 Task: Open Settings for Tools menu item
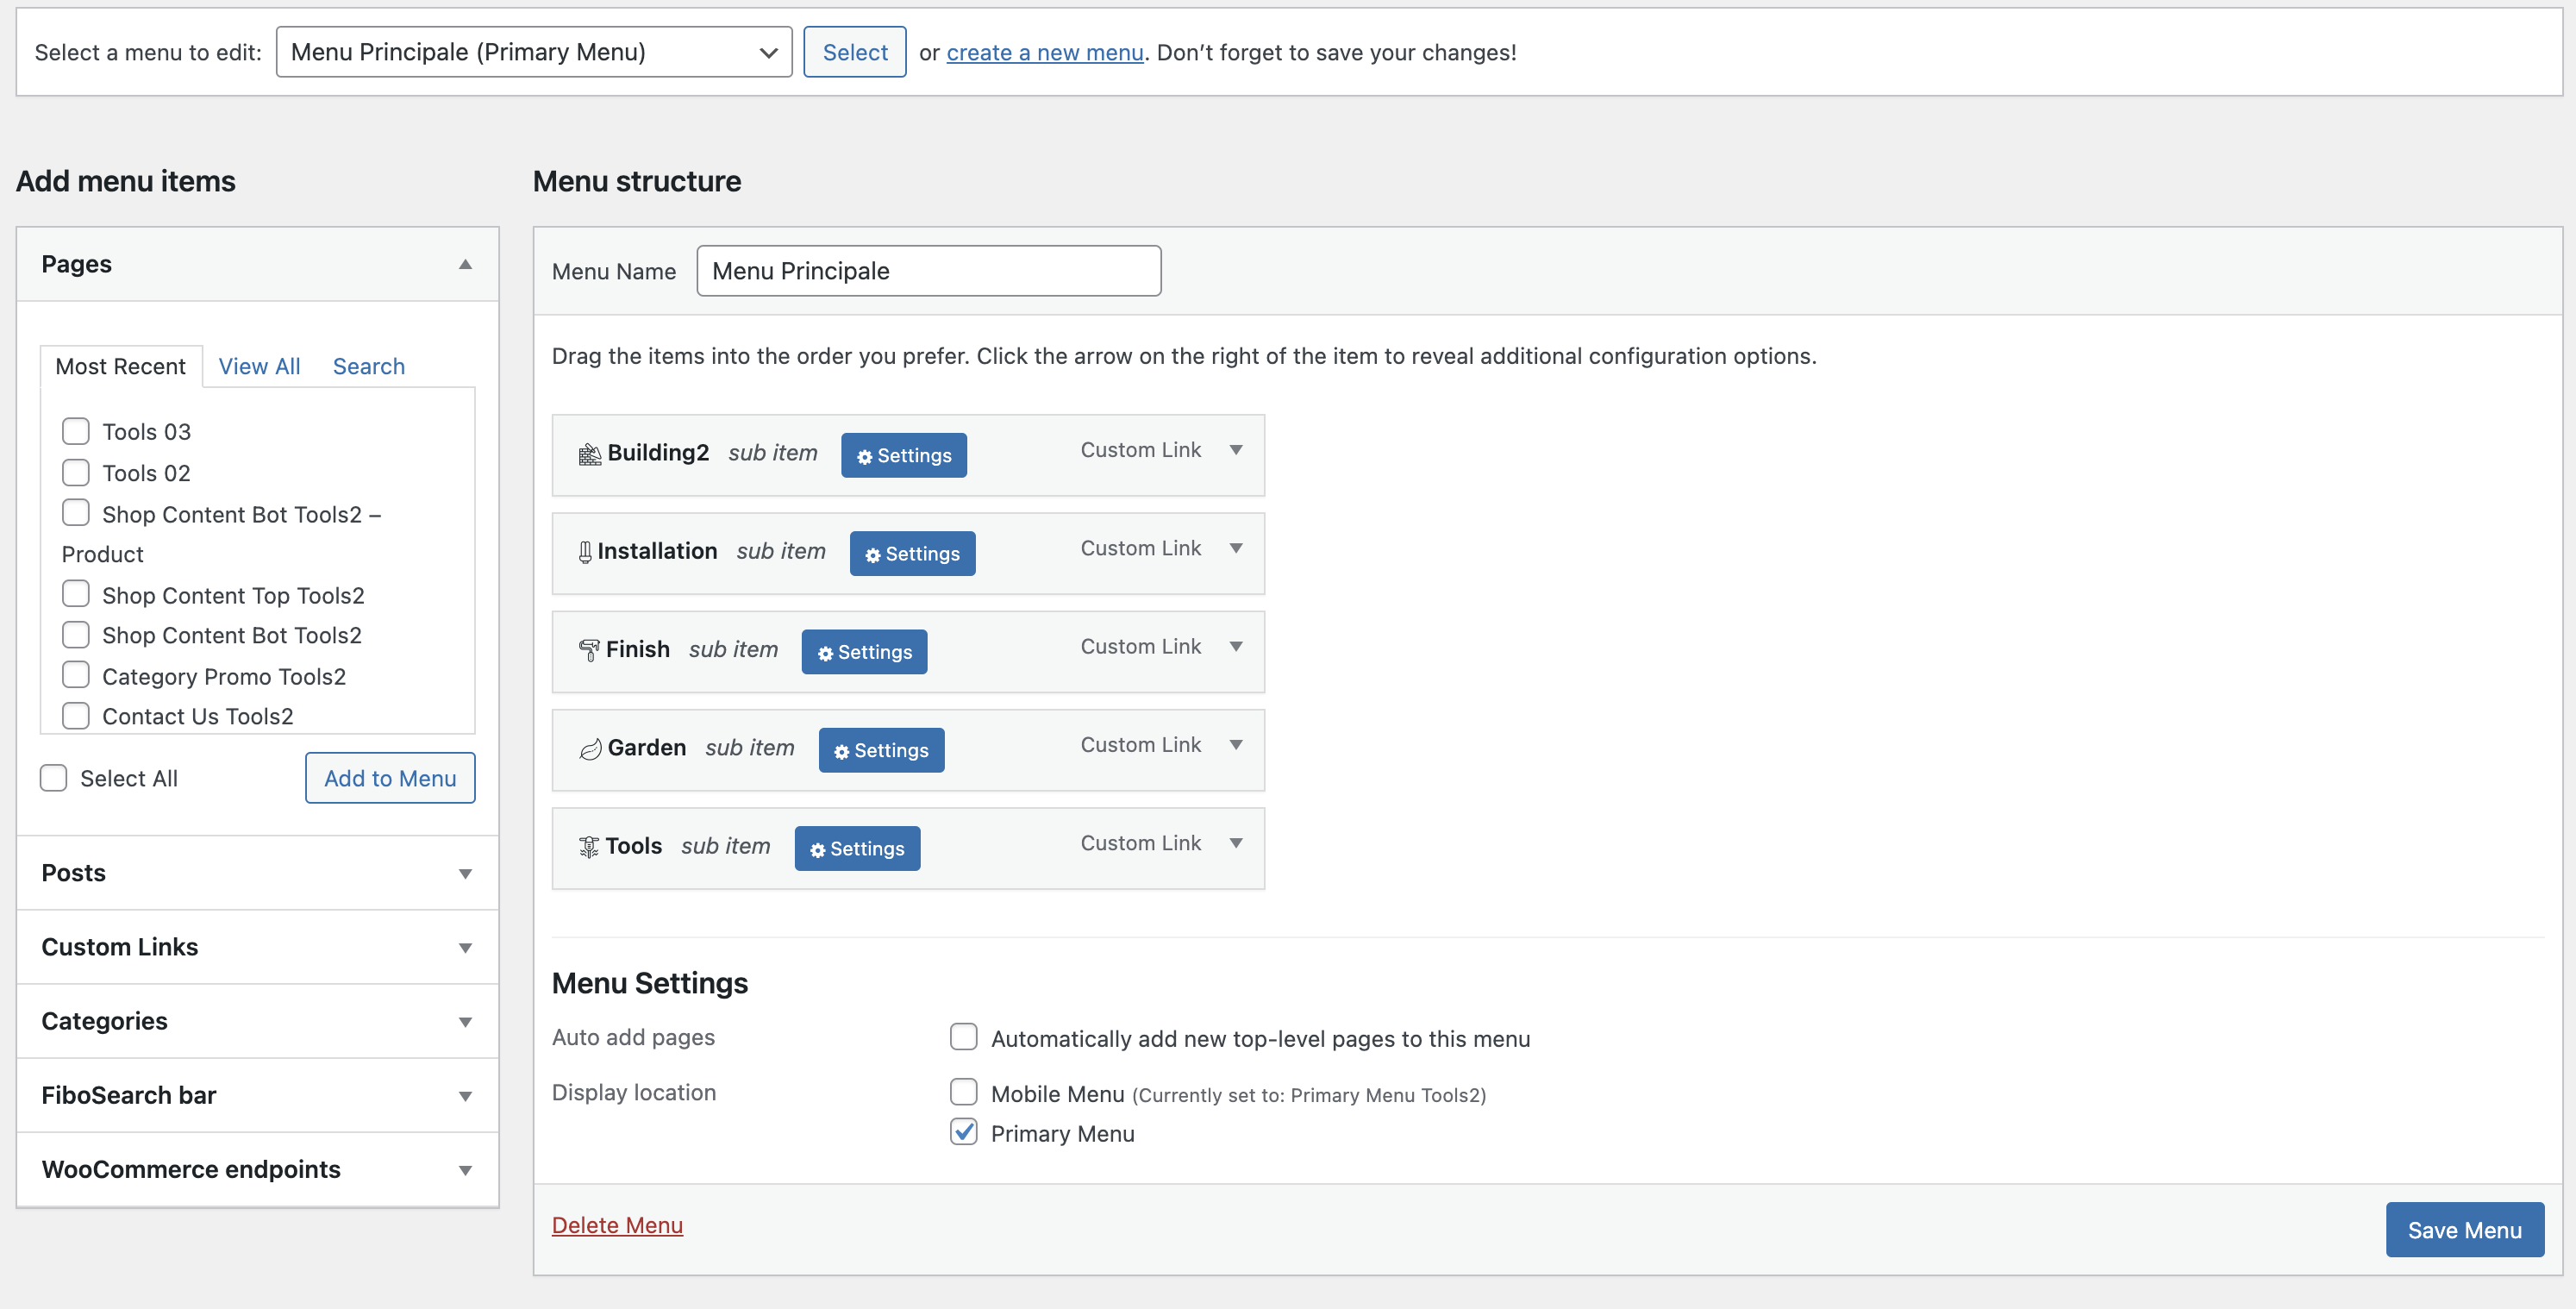[857, 848]
